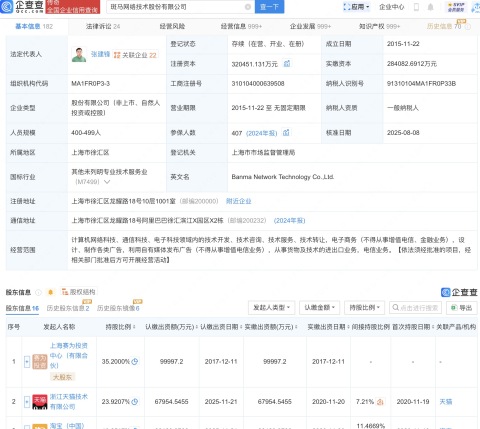Click the 浙江天猫技术 Tmall logo
This screenshot has width=480, height=429.
(40, 402)
